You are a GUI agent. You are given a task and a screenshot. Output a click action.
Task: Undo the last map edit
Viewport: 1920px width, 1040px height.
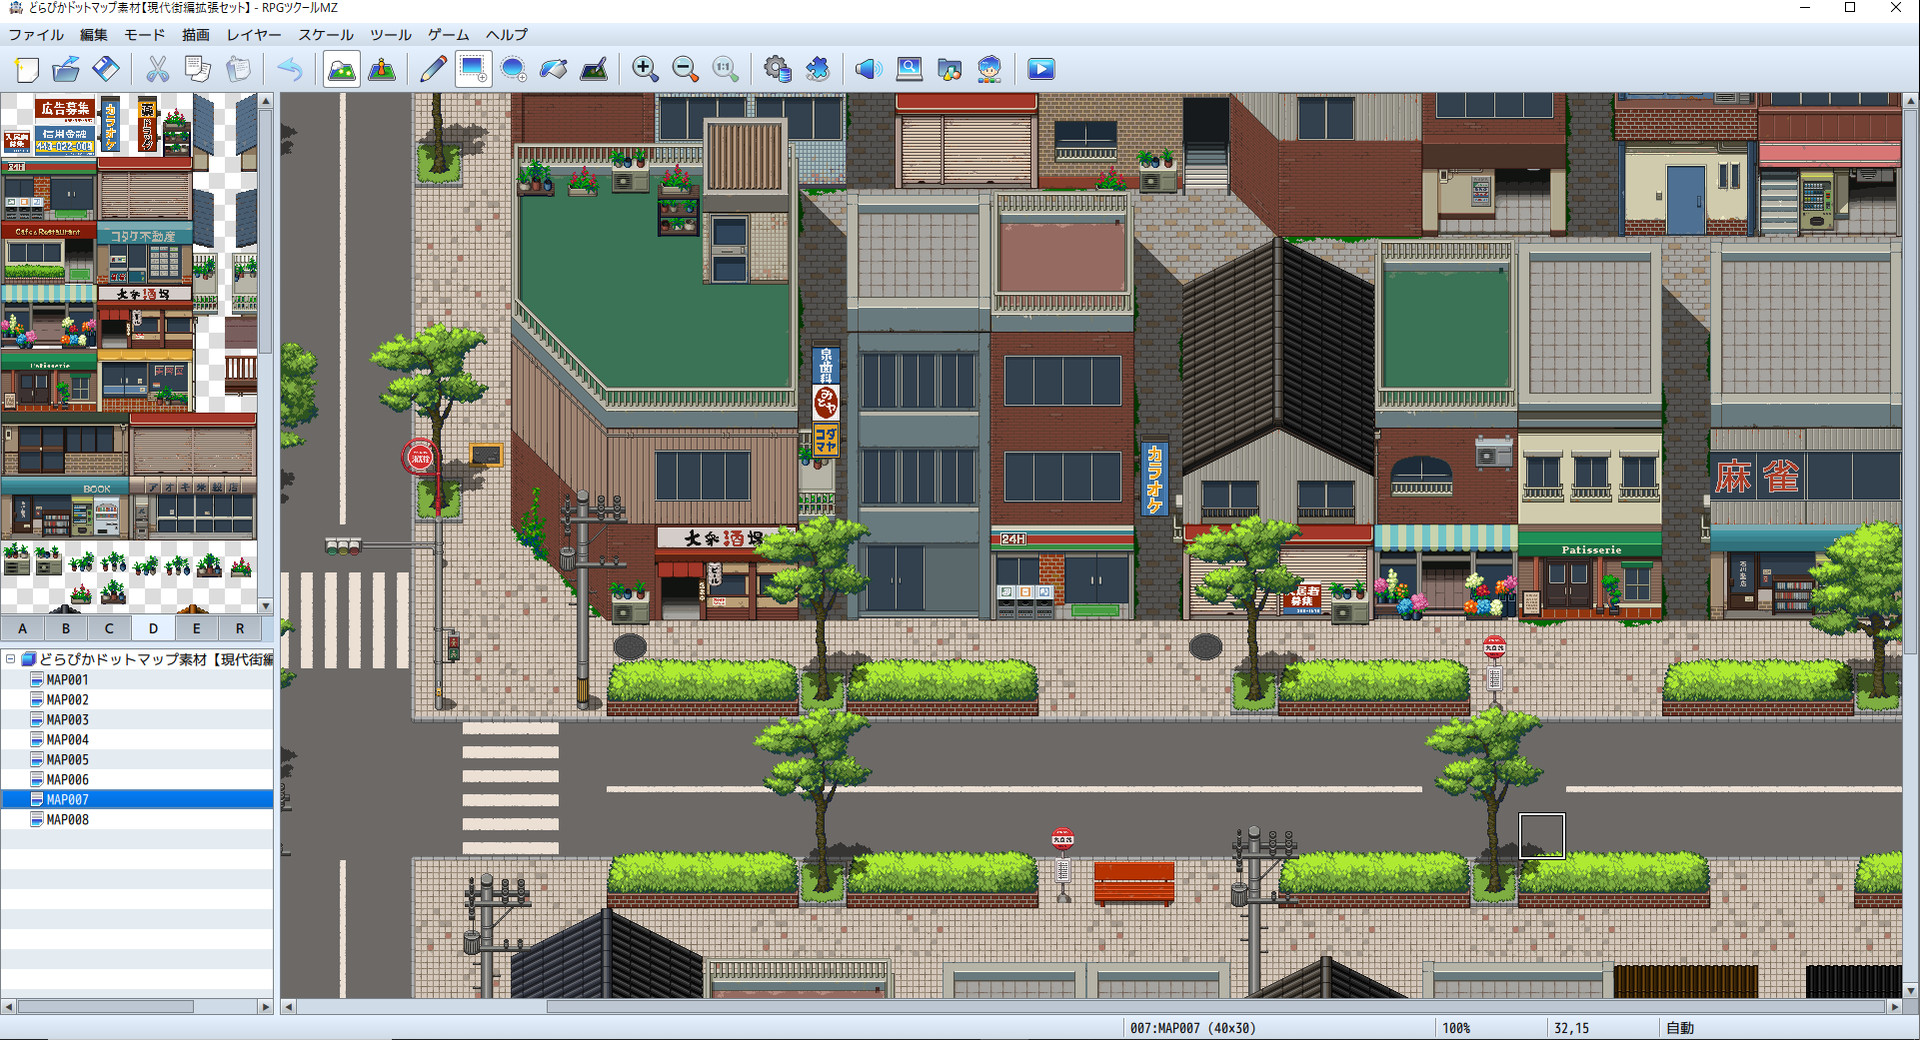point(290,69)
